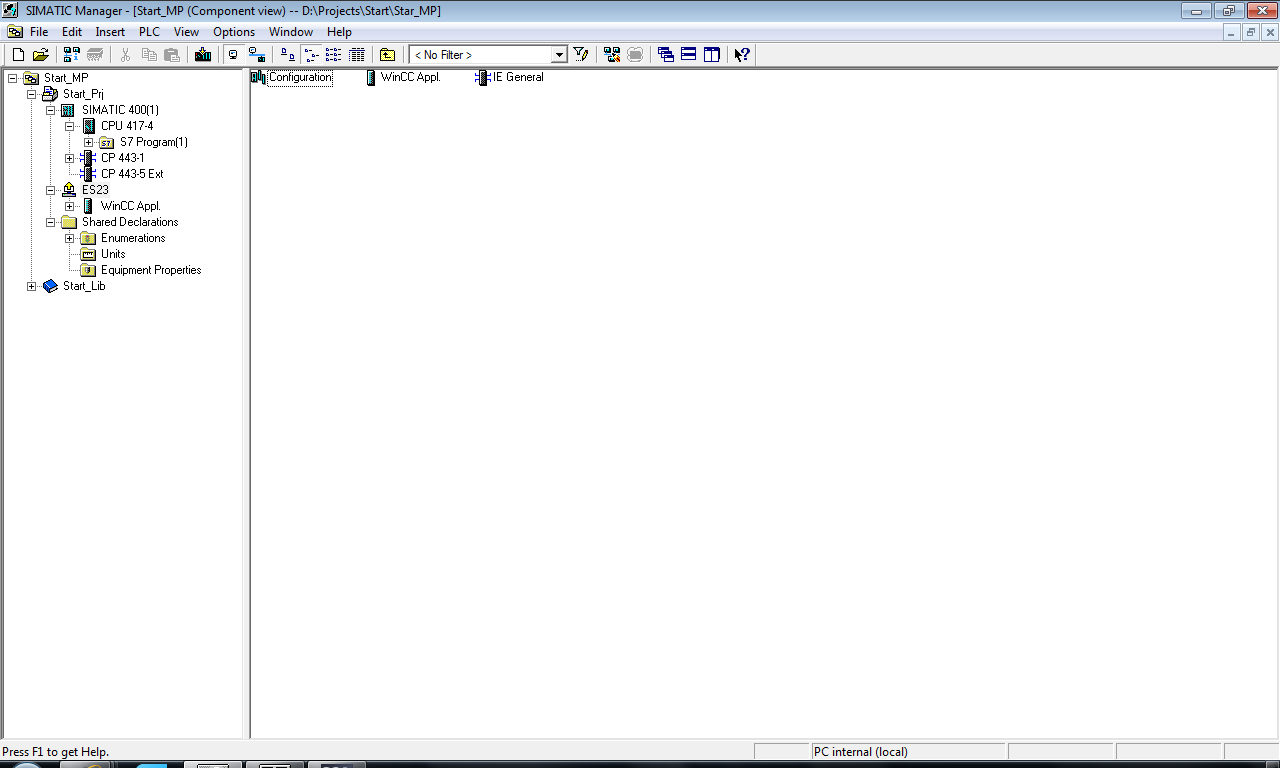Collapse the CPU 417-4 node

coord(69,126)
